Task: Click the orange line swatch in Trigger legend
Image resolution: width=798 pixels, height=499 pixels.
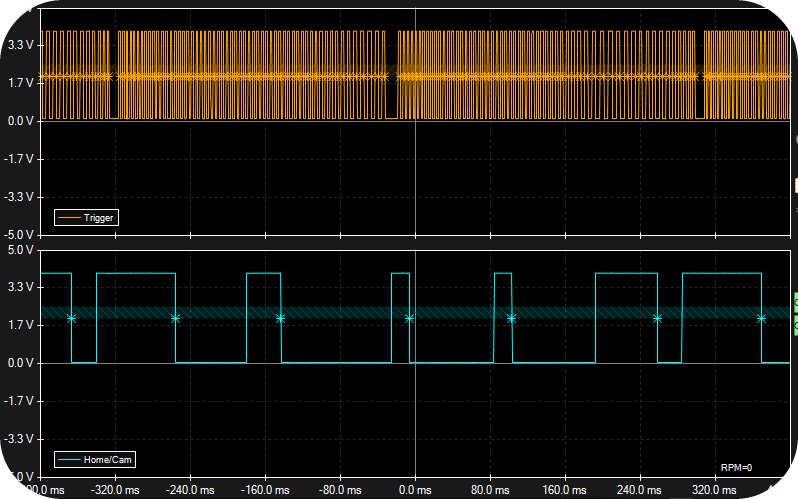Action: 69,218
